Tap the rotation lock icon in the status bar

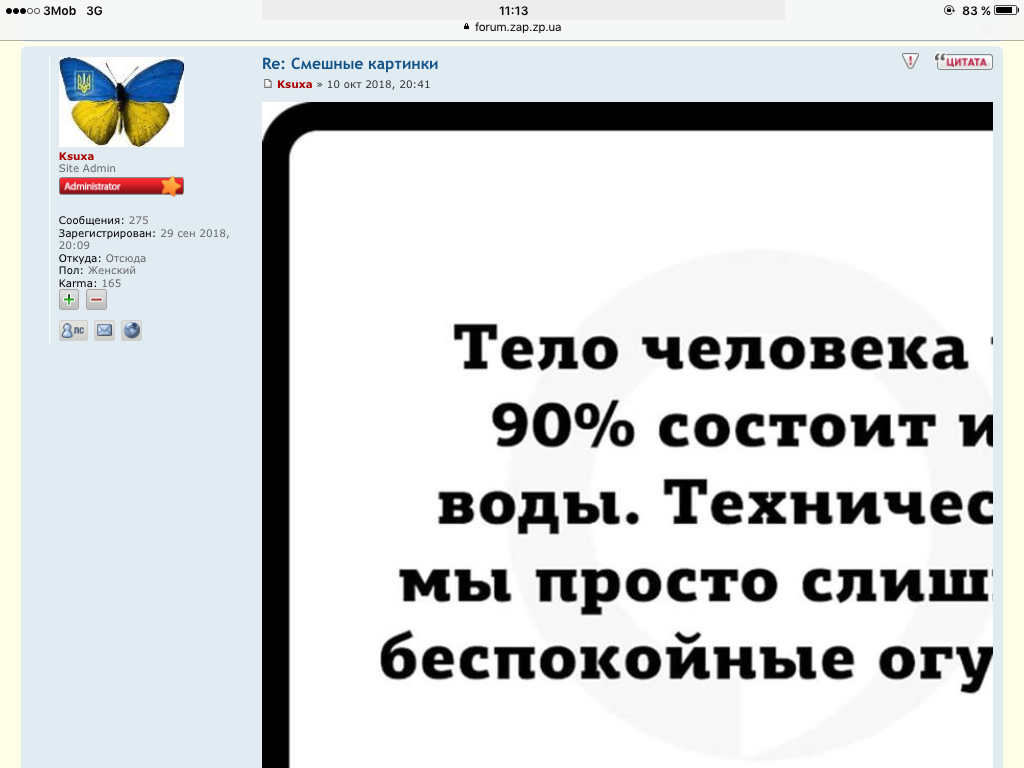pos(949,10)
